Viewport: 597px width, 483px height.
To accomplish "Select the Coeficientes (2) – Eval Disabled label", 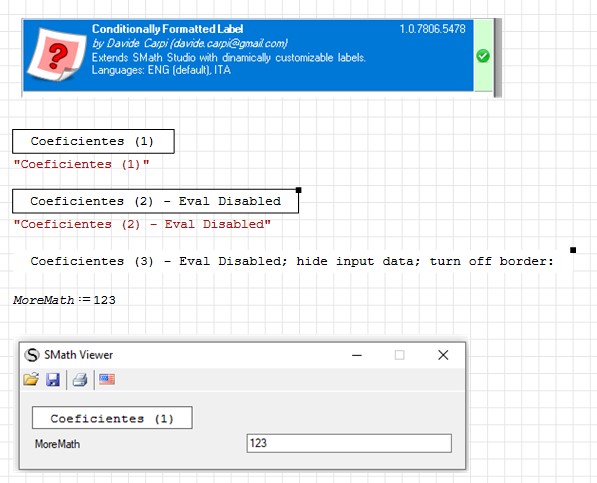I will point(155,201).
